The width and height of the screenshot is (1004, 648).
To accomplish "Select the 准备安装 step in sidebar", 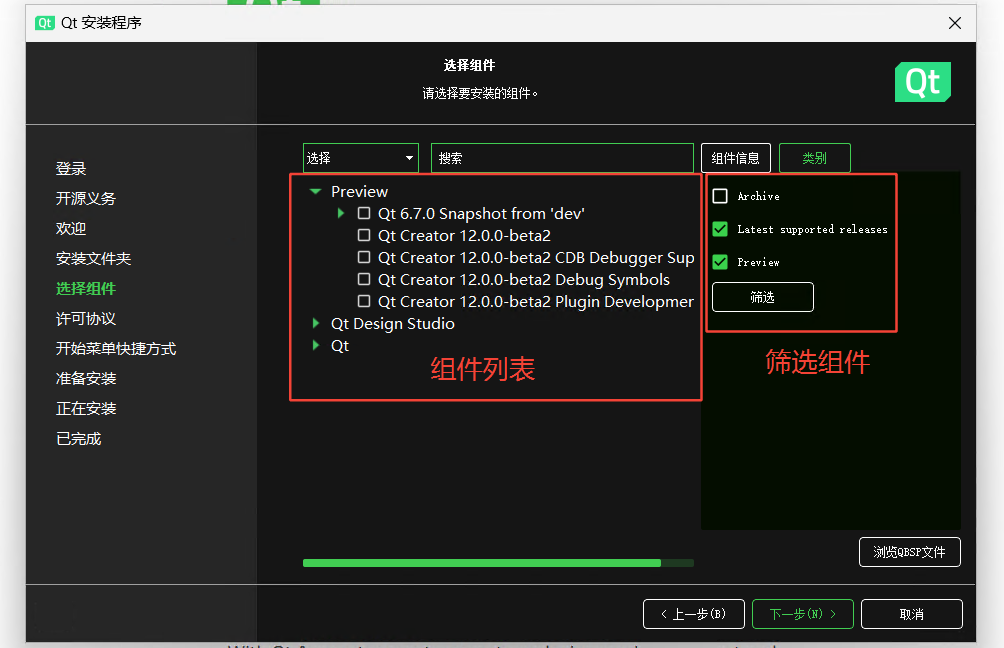I will [x=86, y=378].
